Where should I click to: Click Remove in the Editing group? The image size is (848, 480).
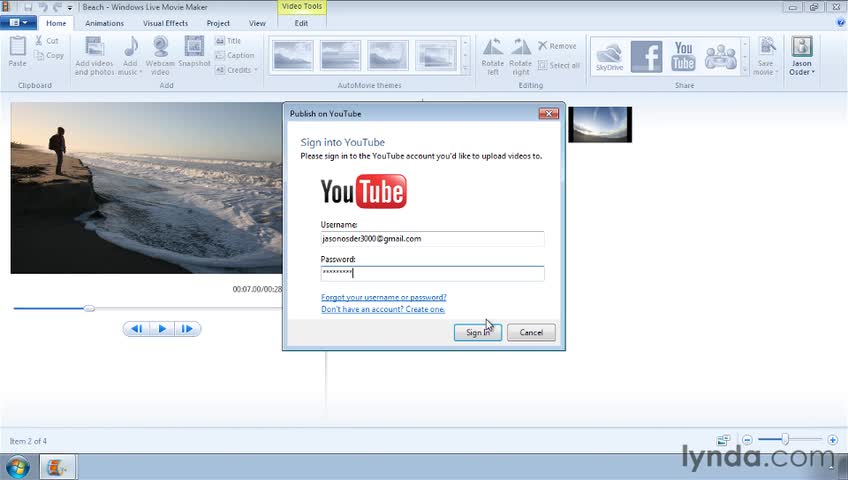(557, 46)
